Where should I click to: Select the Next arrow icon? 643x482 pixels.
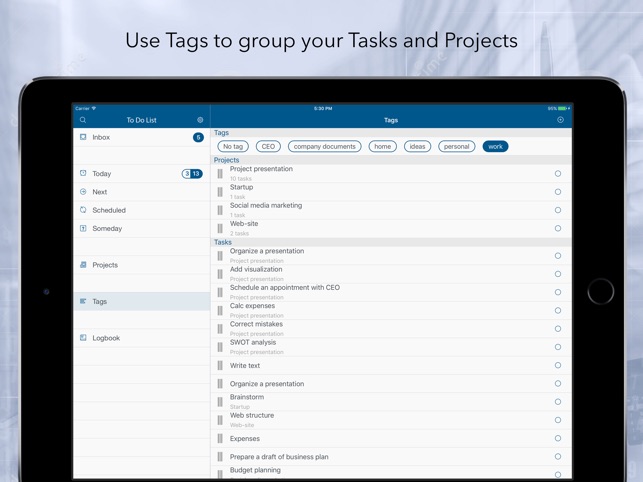point(83,192)
